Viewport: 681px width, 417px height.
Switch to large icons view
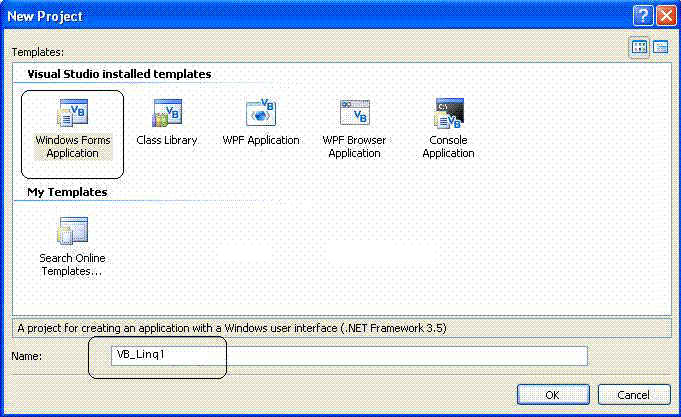639,47
